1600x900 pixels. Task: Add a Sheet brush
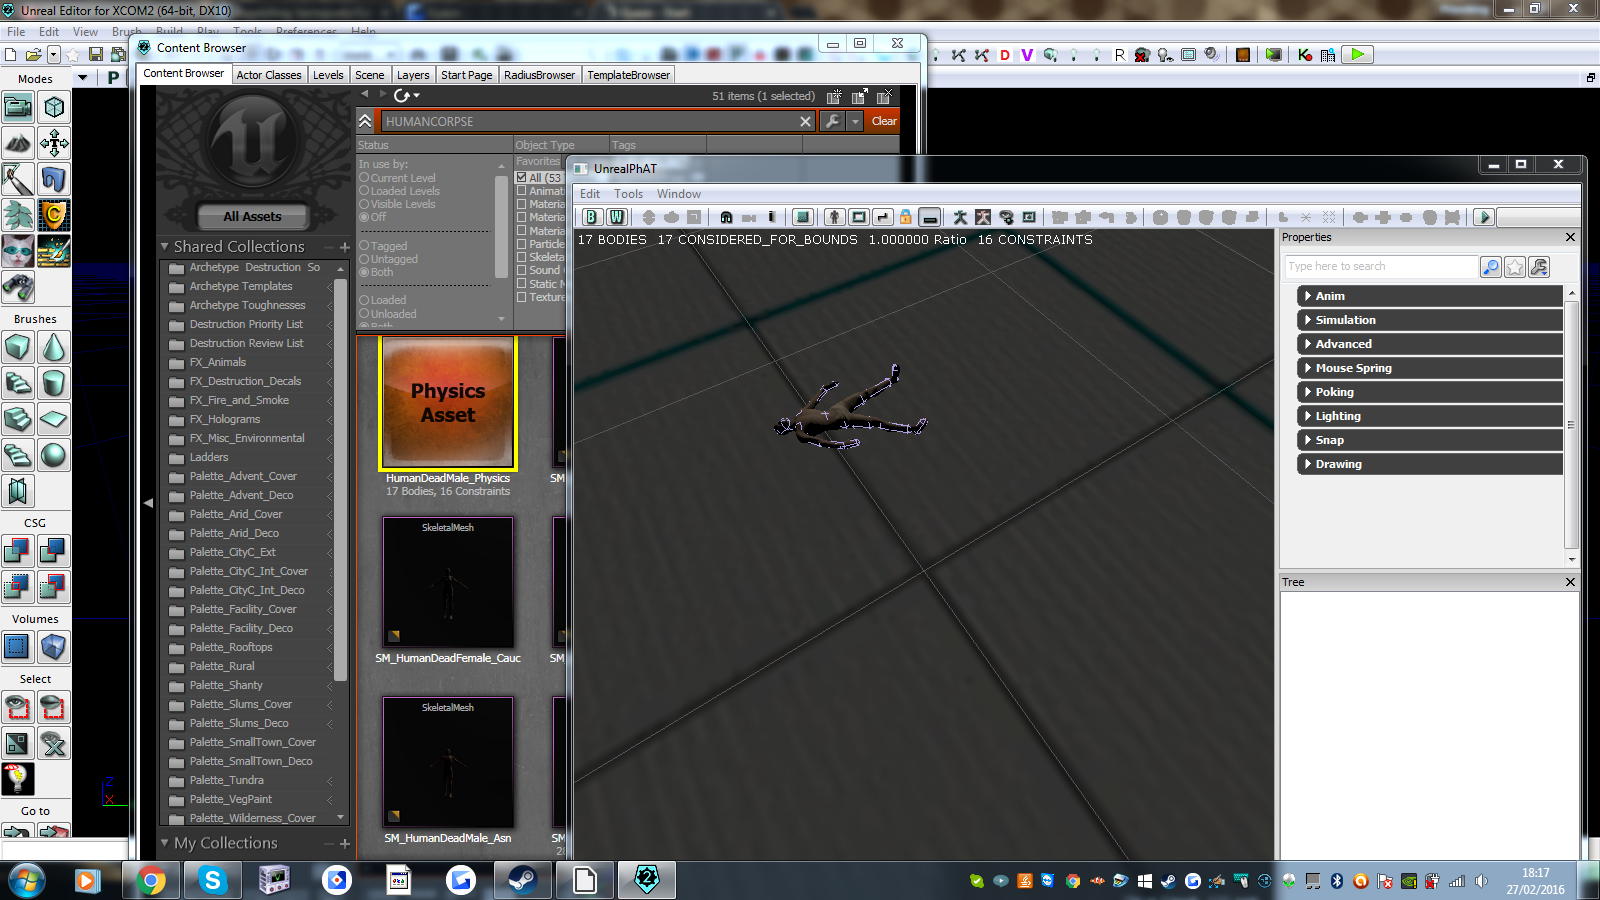54,419
